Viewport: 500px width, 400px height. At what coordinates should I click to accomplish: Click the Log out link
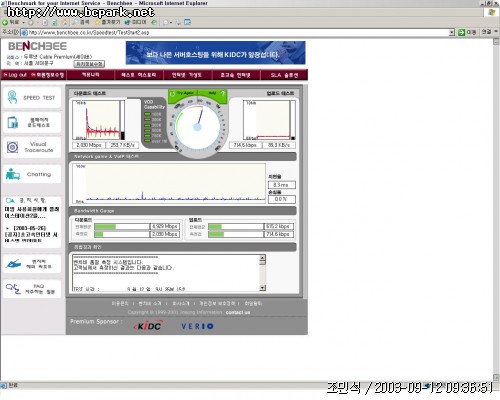click(x=15, y=75)
